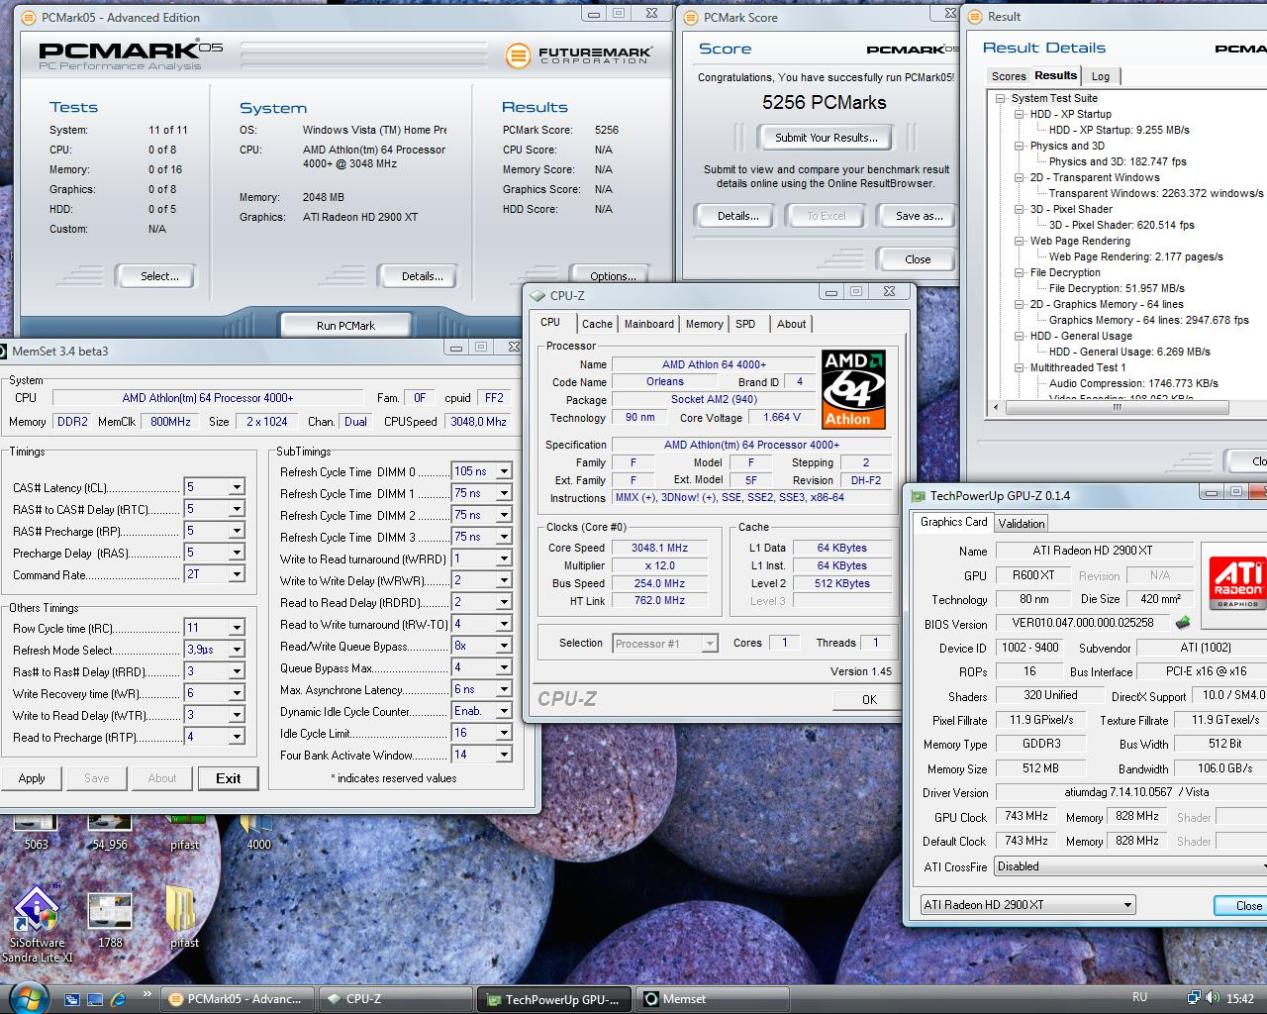Click the BIOS save chip icon in GPU-Z
1267x1014 pixels.
pyautogui.click(x=1182, y=622)
